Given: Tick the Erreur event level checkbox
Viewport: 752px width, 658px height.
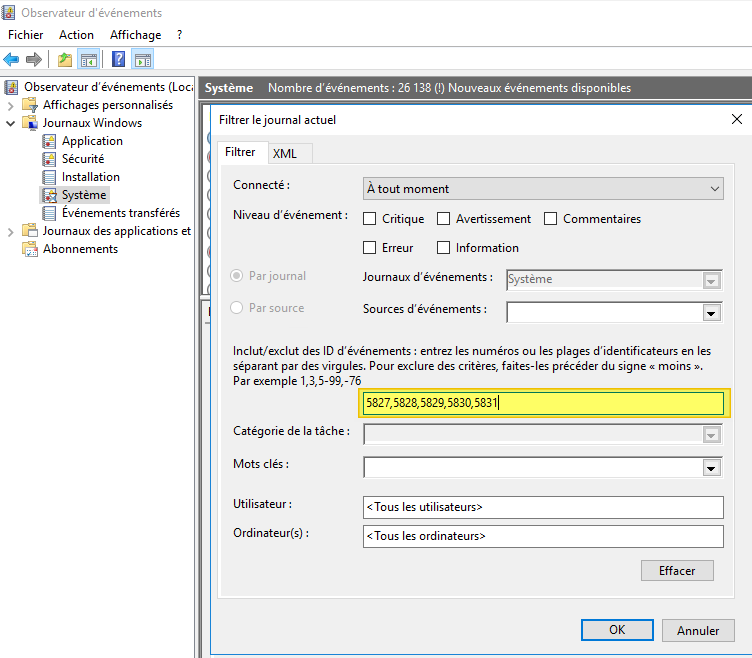Looking at the screenshot, I should coord(370,248).
